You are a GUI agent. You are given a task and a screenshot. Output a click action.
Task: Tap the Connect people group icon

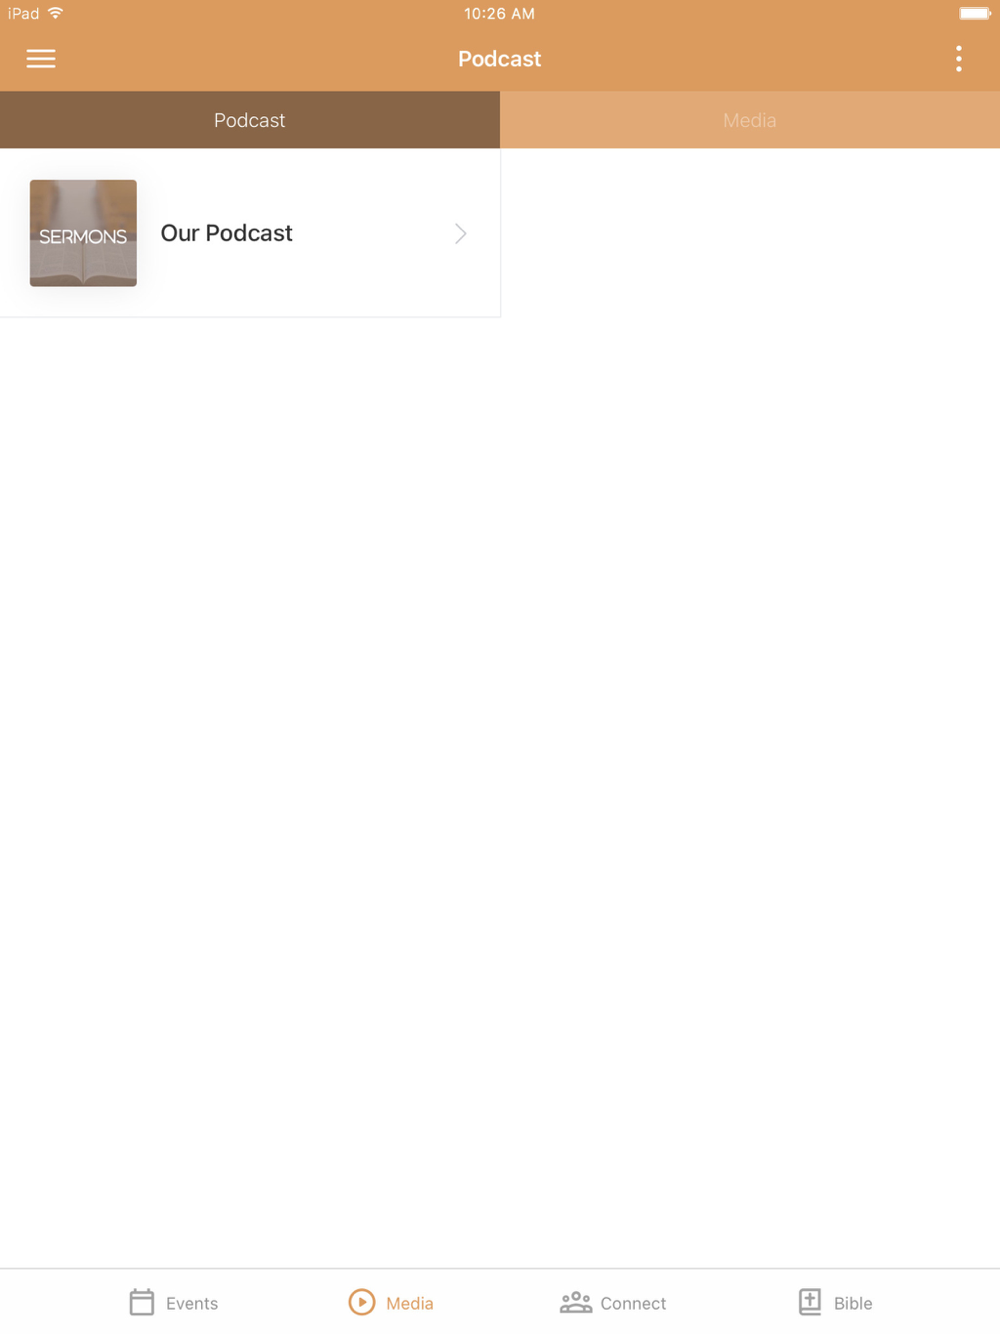(x=576, y=1302)
